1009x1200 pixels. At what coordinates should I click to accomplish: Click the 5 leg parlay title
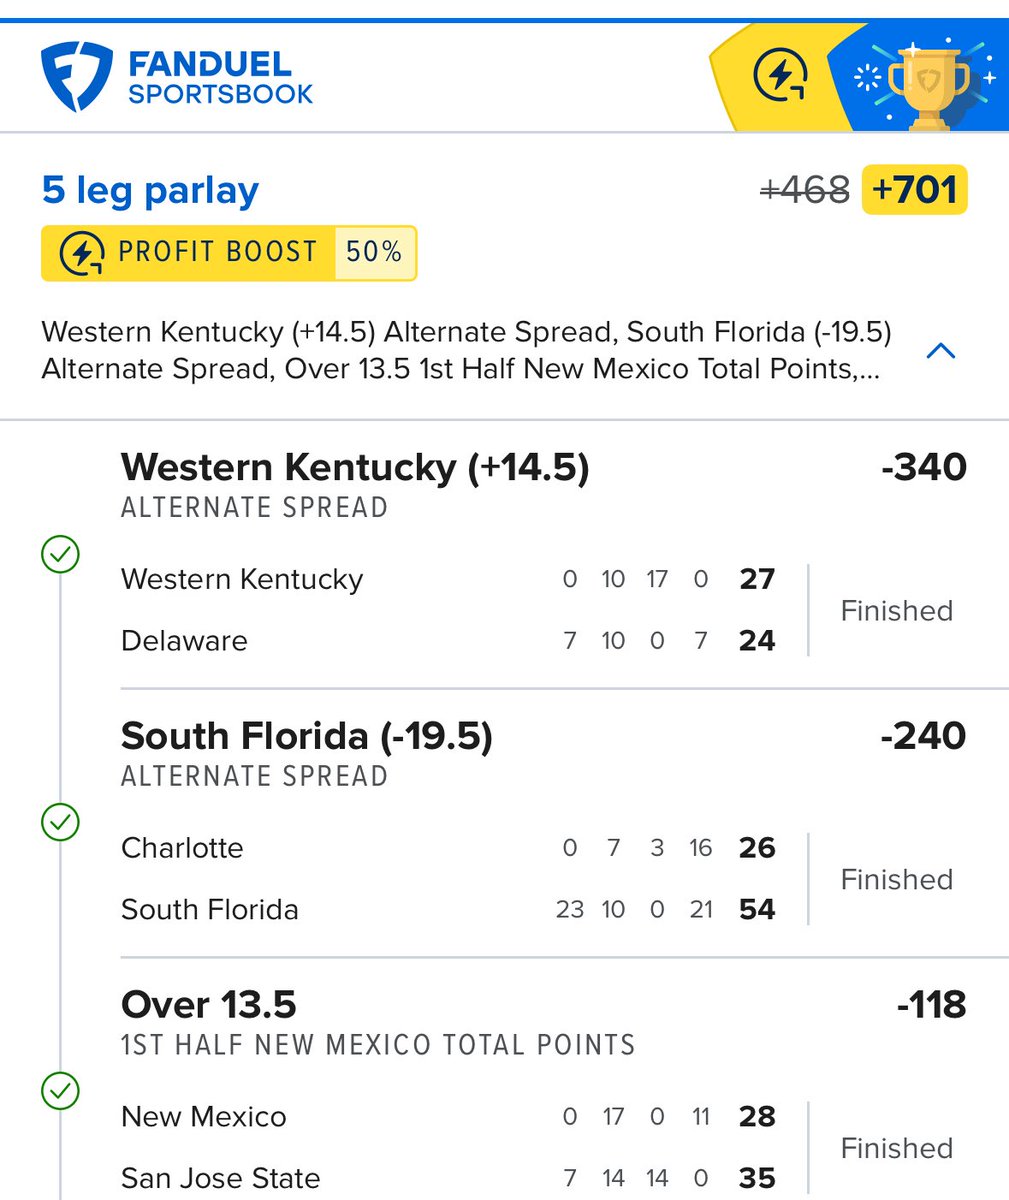(150, 190)
